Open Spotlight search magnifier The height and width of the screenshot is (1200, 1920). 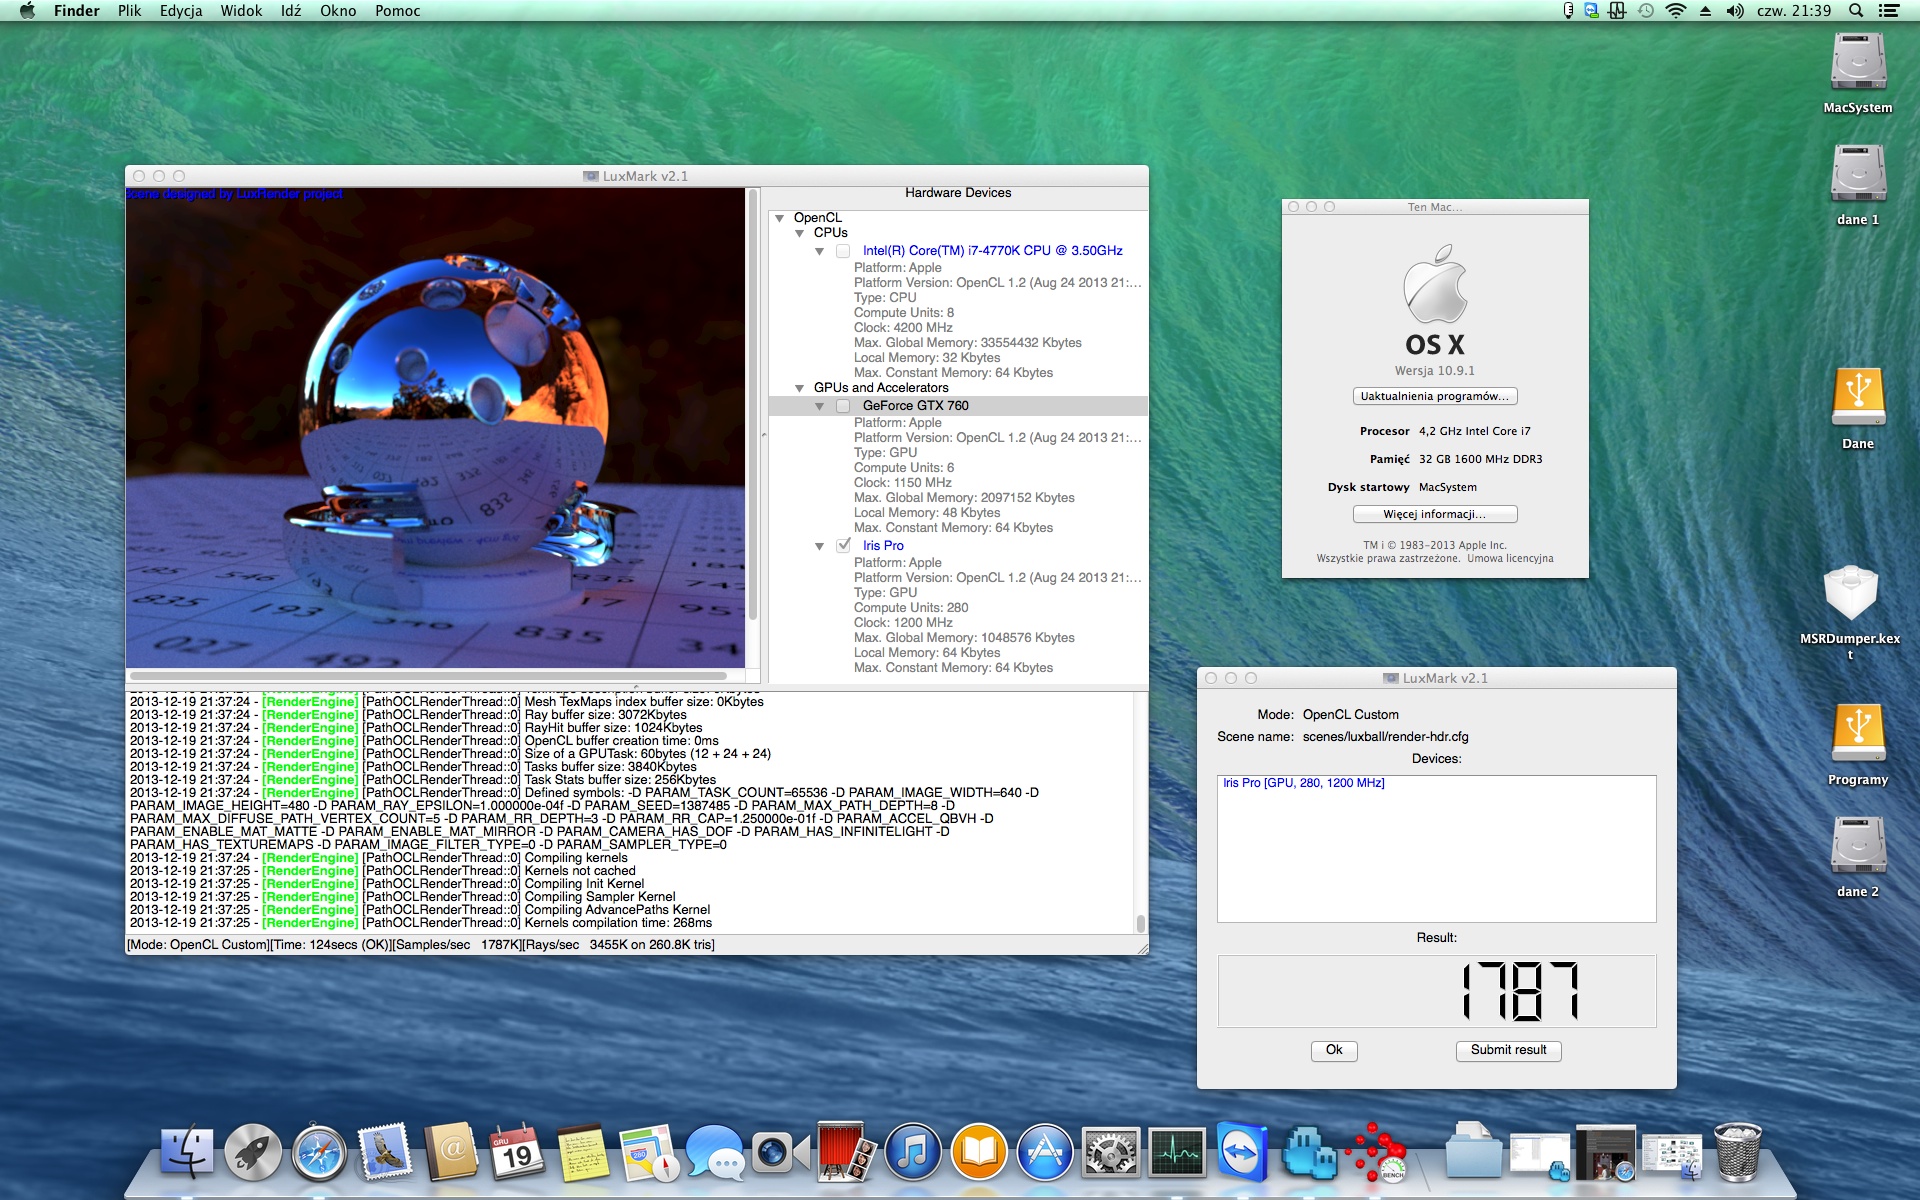(x=1856, y=11)
